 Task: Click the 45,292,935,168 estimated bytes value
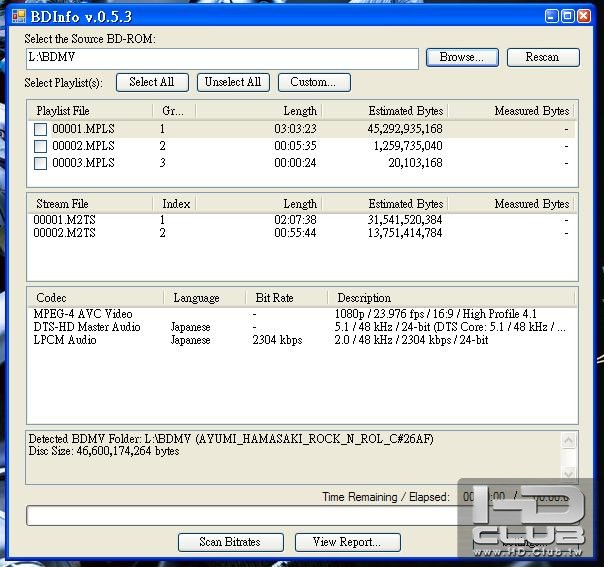pyautogui.click(x=405, y=129)
